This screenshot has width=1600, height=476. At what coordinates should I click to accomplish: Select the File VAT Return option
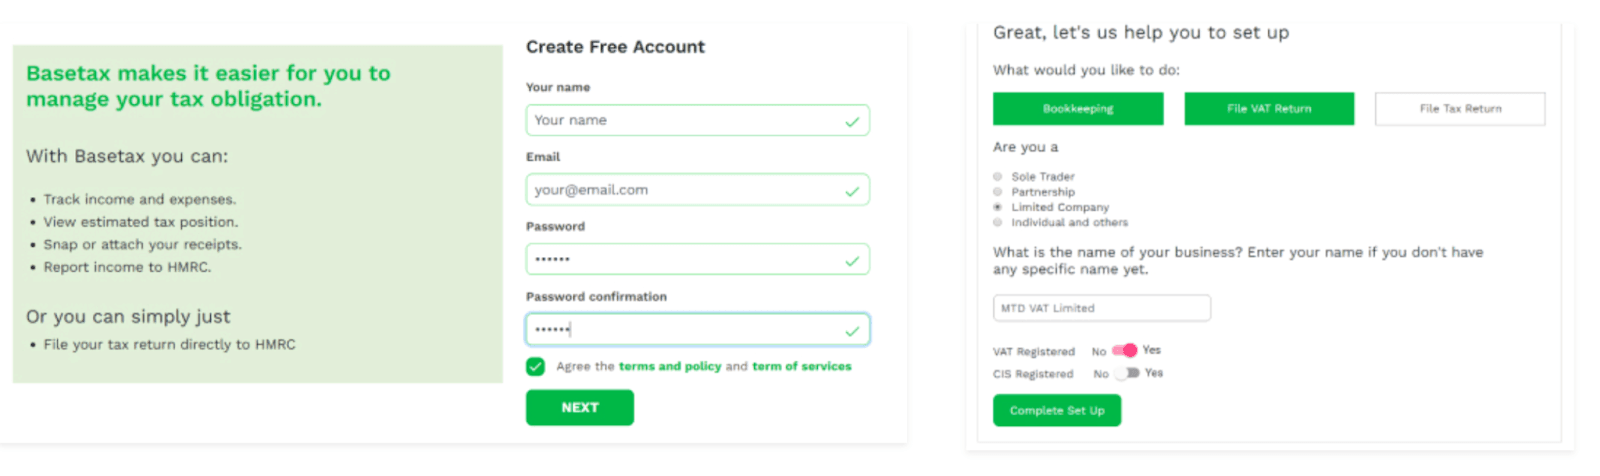pyautogui.click(x=1269, y=109)
